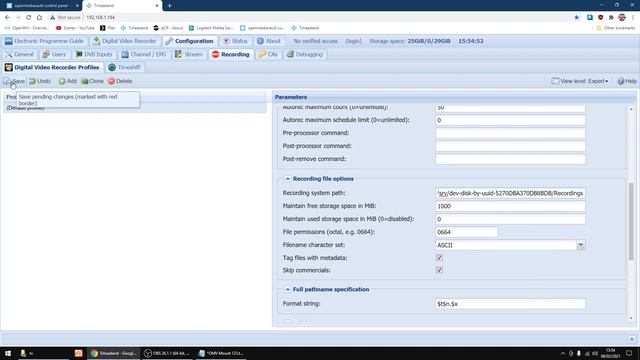Clone the selected profile

point(93,81)
